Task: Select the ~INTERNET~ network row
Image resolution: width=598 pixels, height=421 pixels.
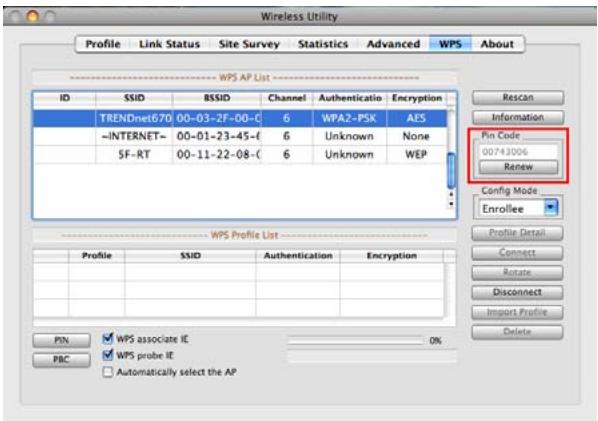Action: pyautogui.click(x=240, y=137)
